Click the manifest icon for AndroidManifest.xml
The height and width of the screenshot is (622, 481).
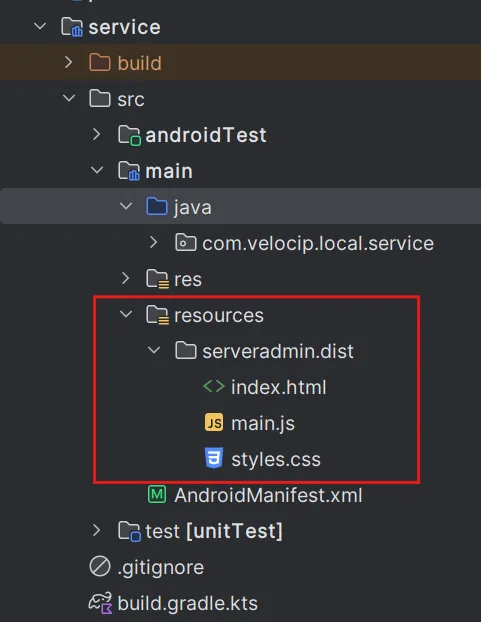pos(157,494)
